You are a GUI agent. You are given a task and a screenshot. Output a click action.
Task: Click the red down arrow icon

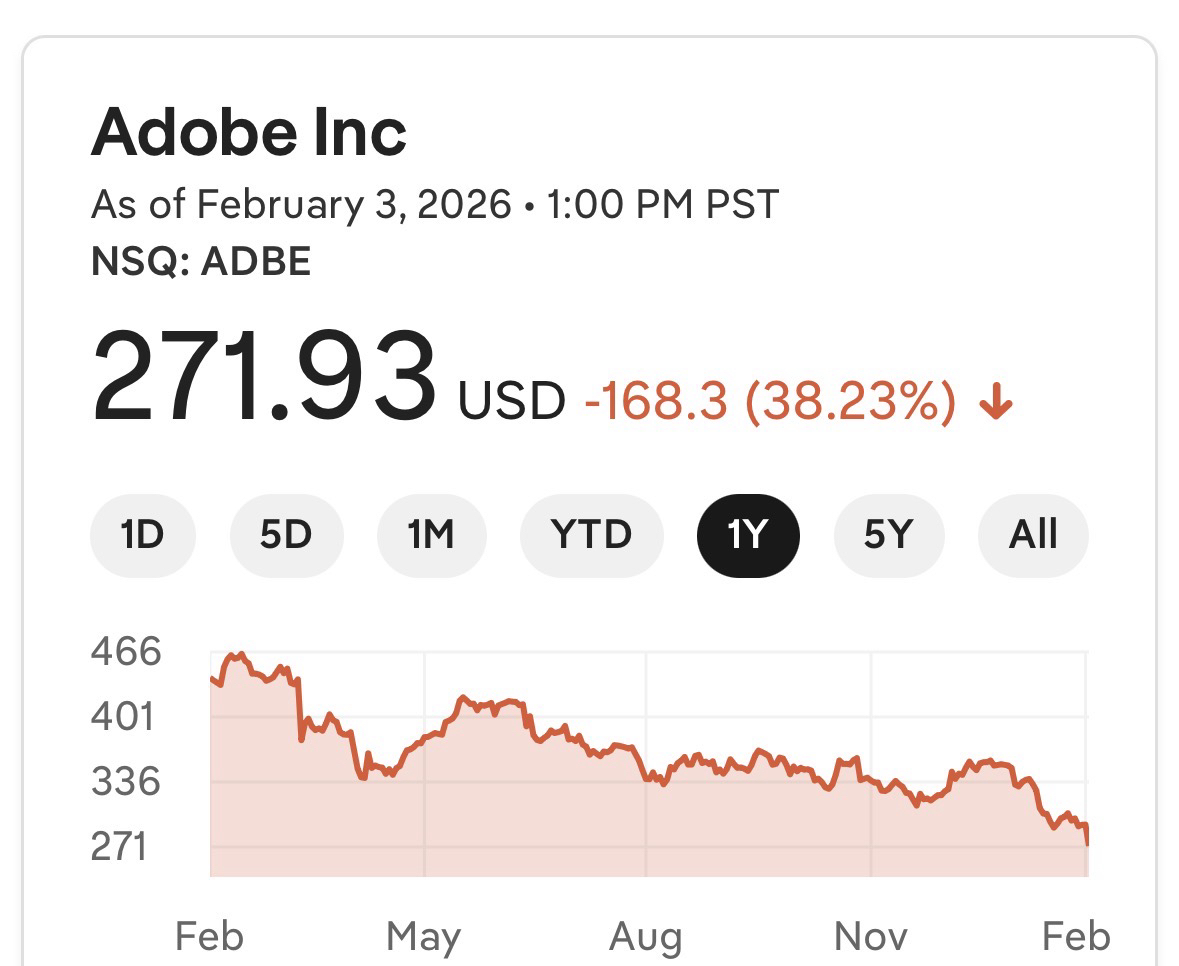point(997,404)
